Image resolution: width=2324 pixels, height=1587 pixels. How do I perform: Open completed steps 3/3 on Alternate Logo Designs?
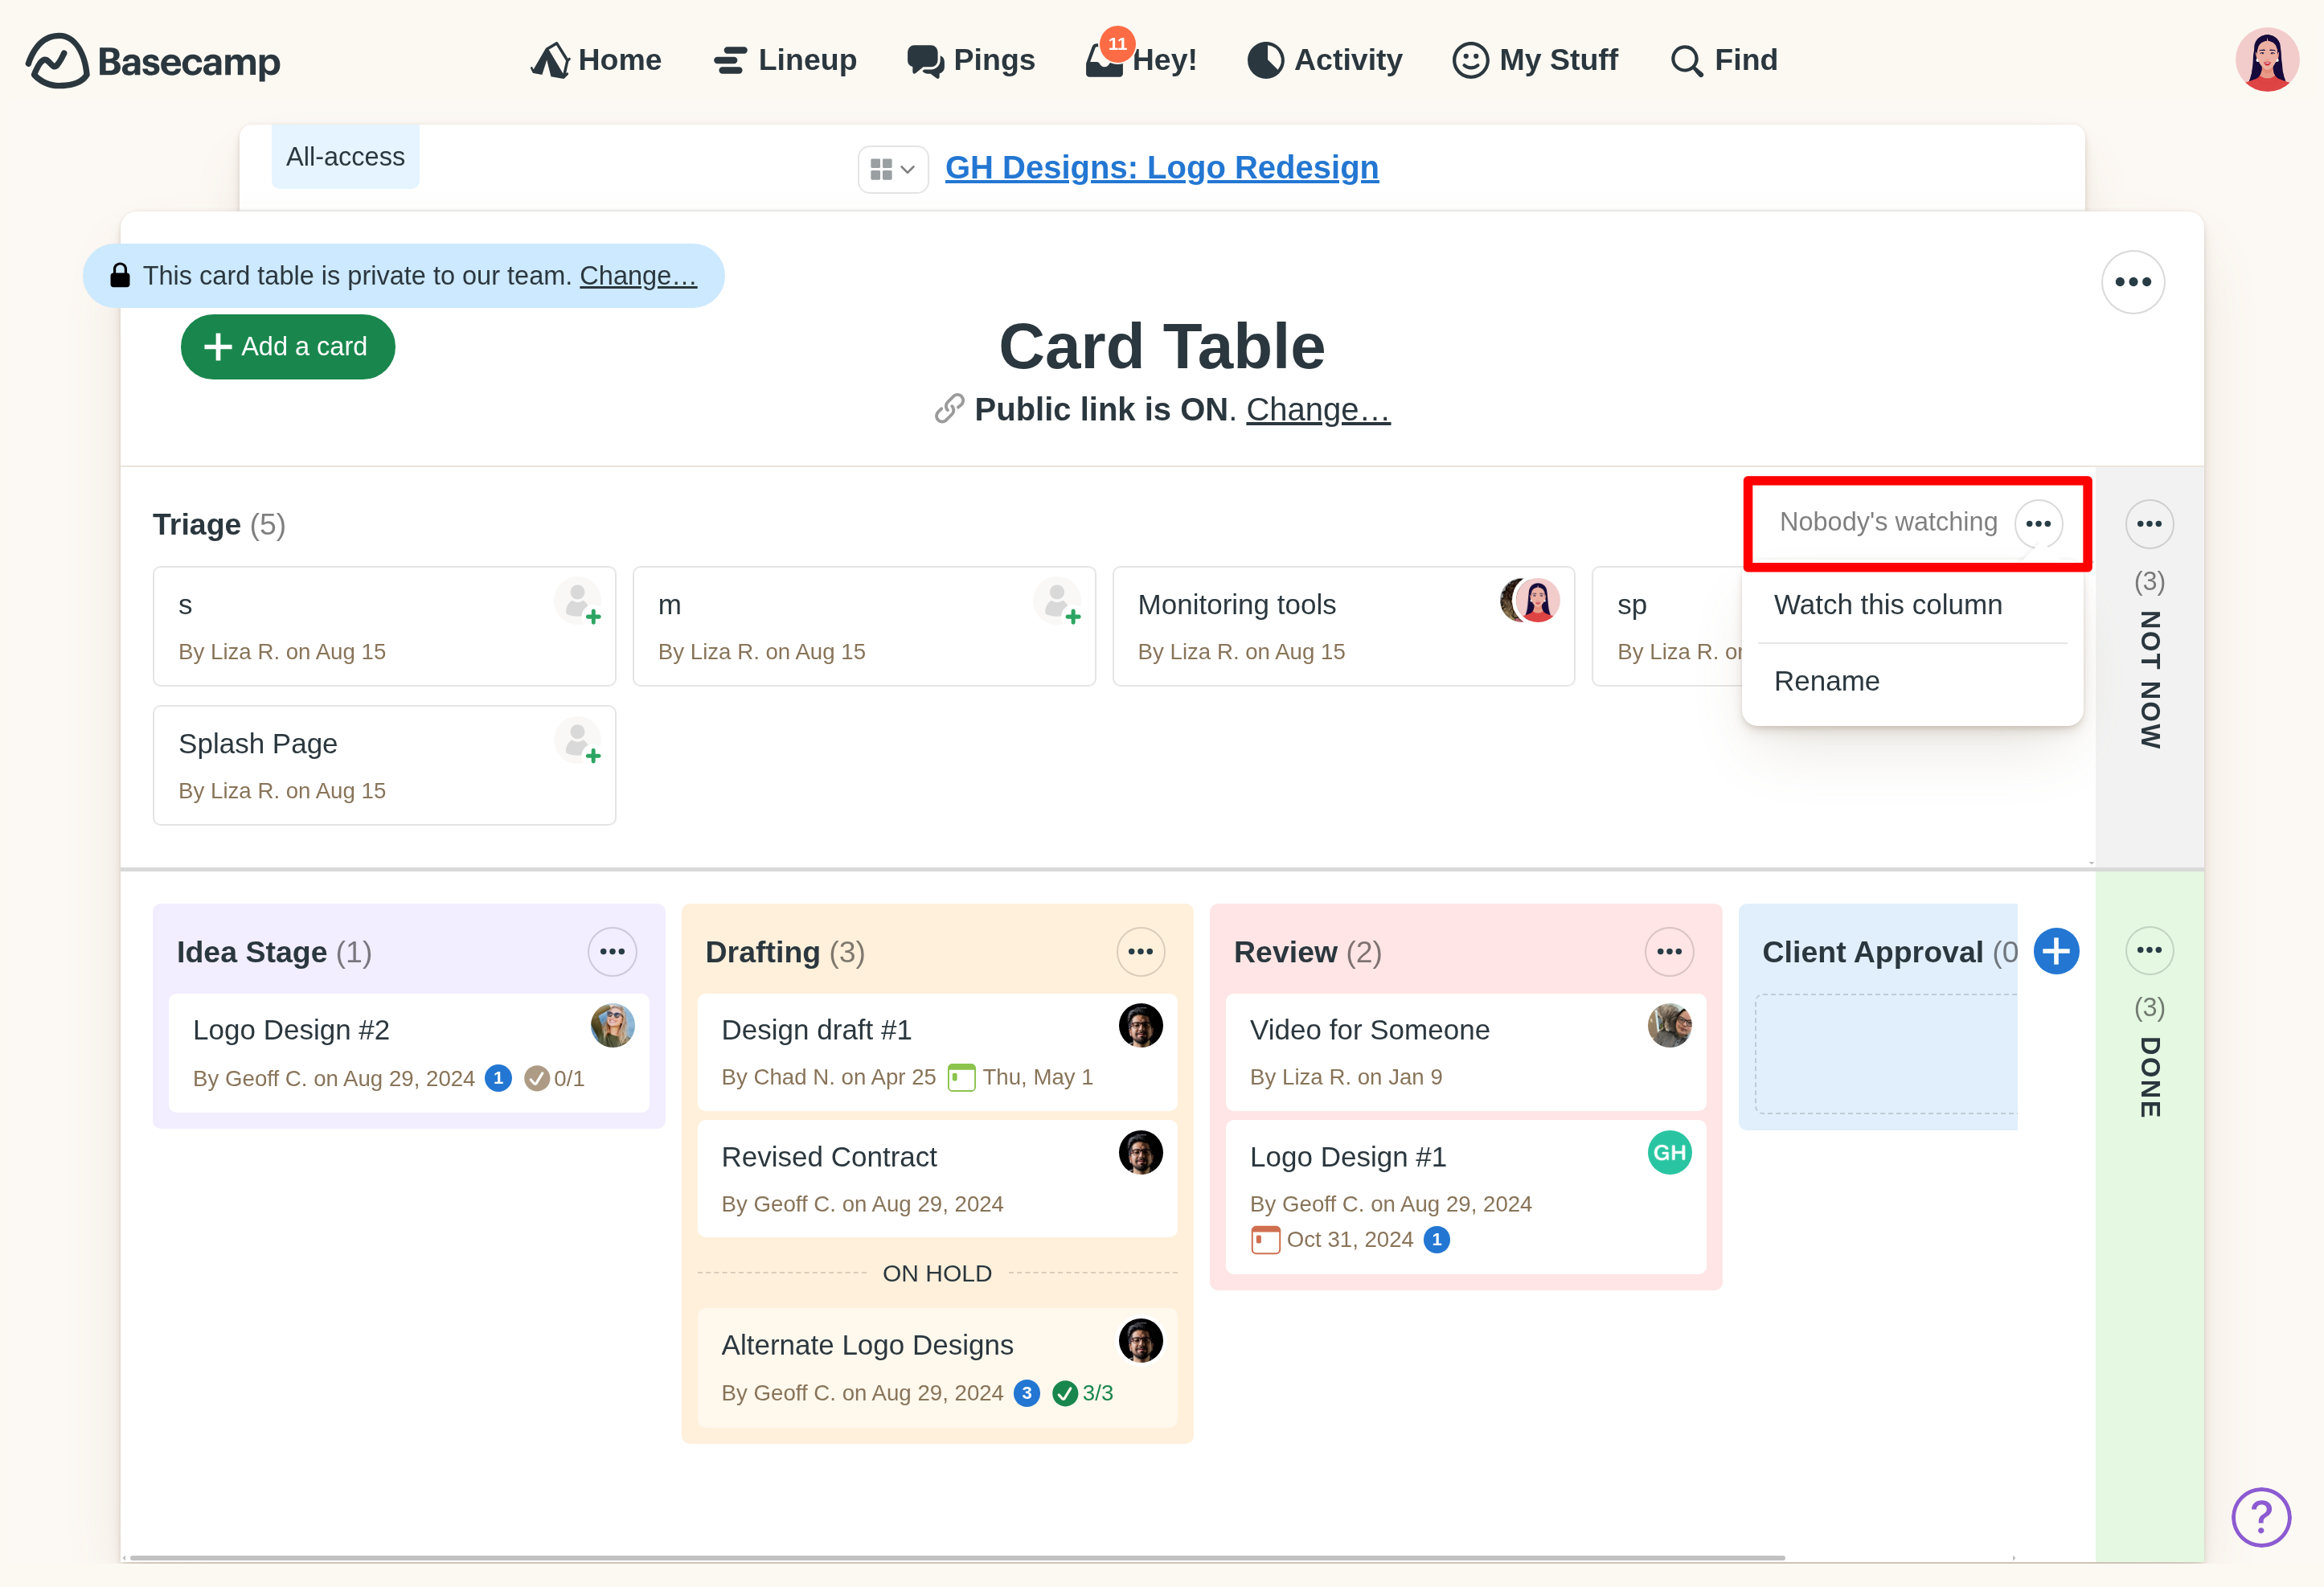1083,1393
